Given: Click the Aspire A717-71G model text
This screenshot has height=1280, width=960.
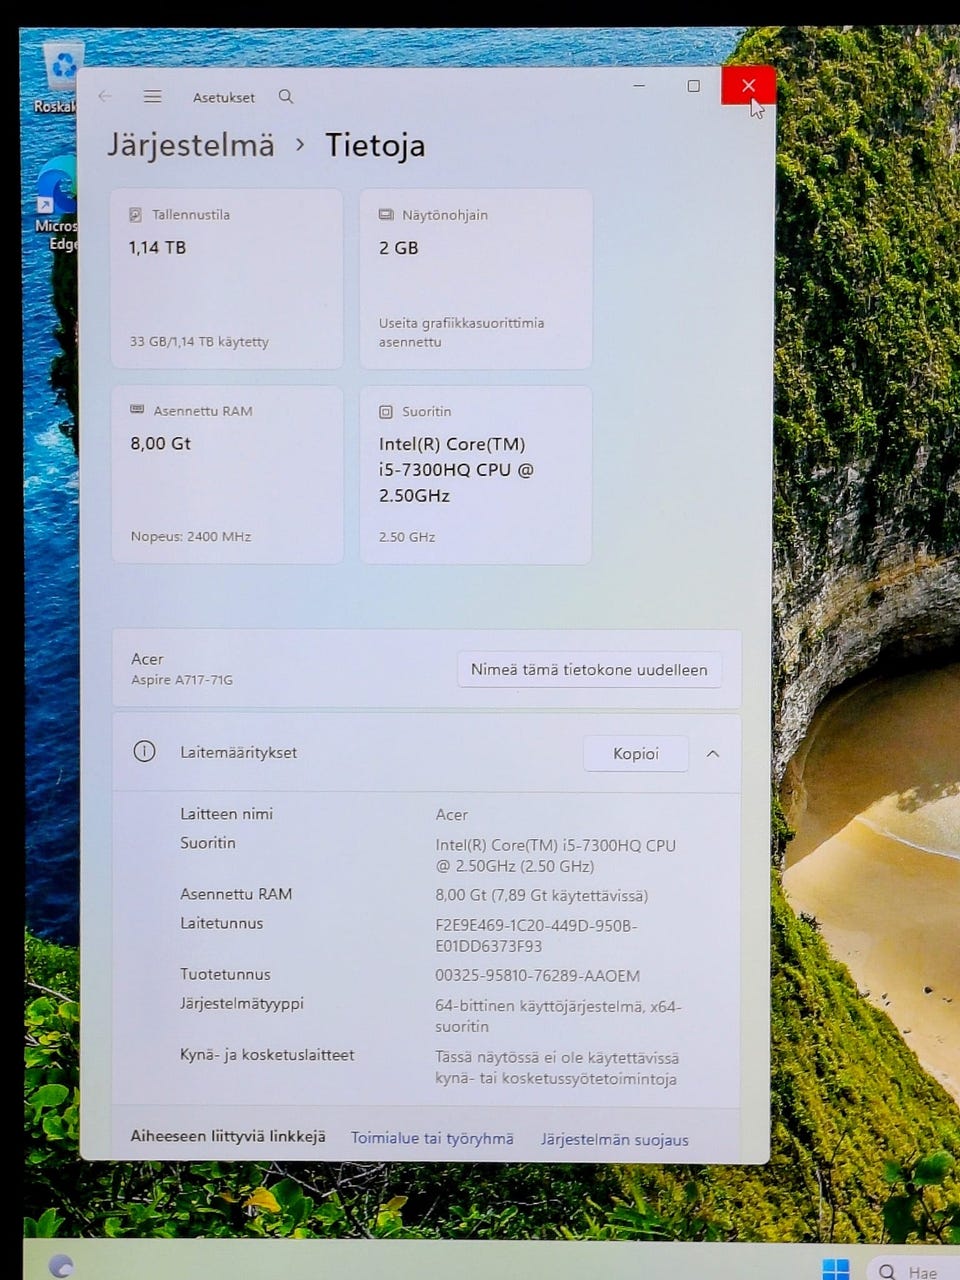Looking at the screenshot, I should pos(182,680).
